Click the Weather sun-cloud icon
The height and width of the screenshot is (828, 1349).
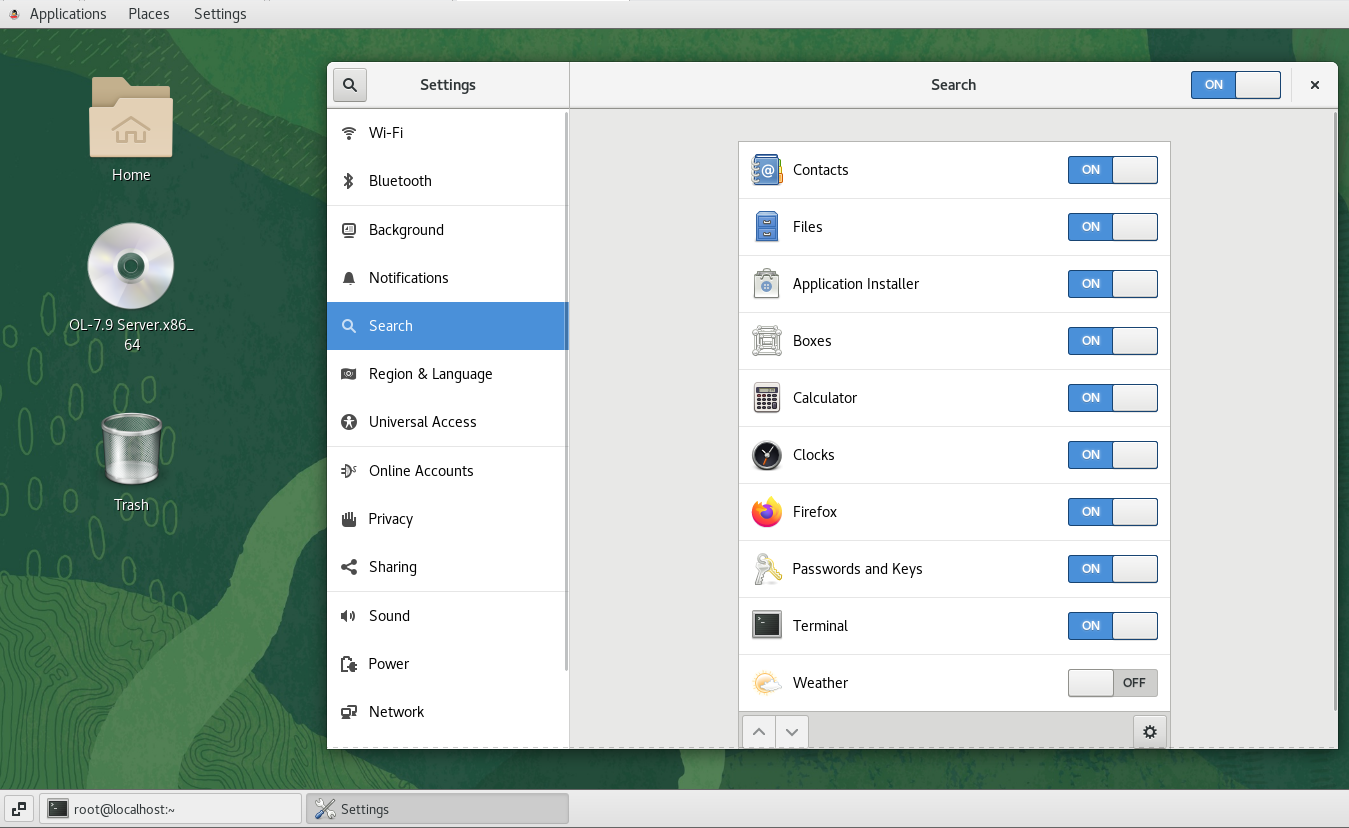click(x=767, y=683)
